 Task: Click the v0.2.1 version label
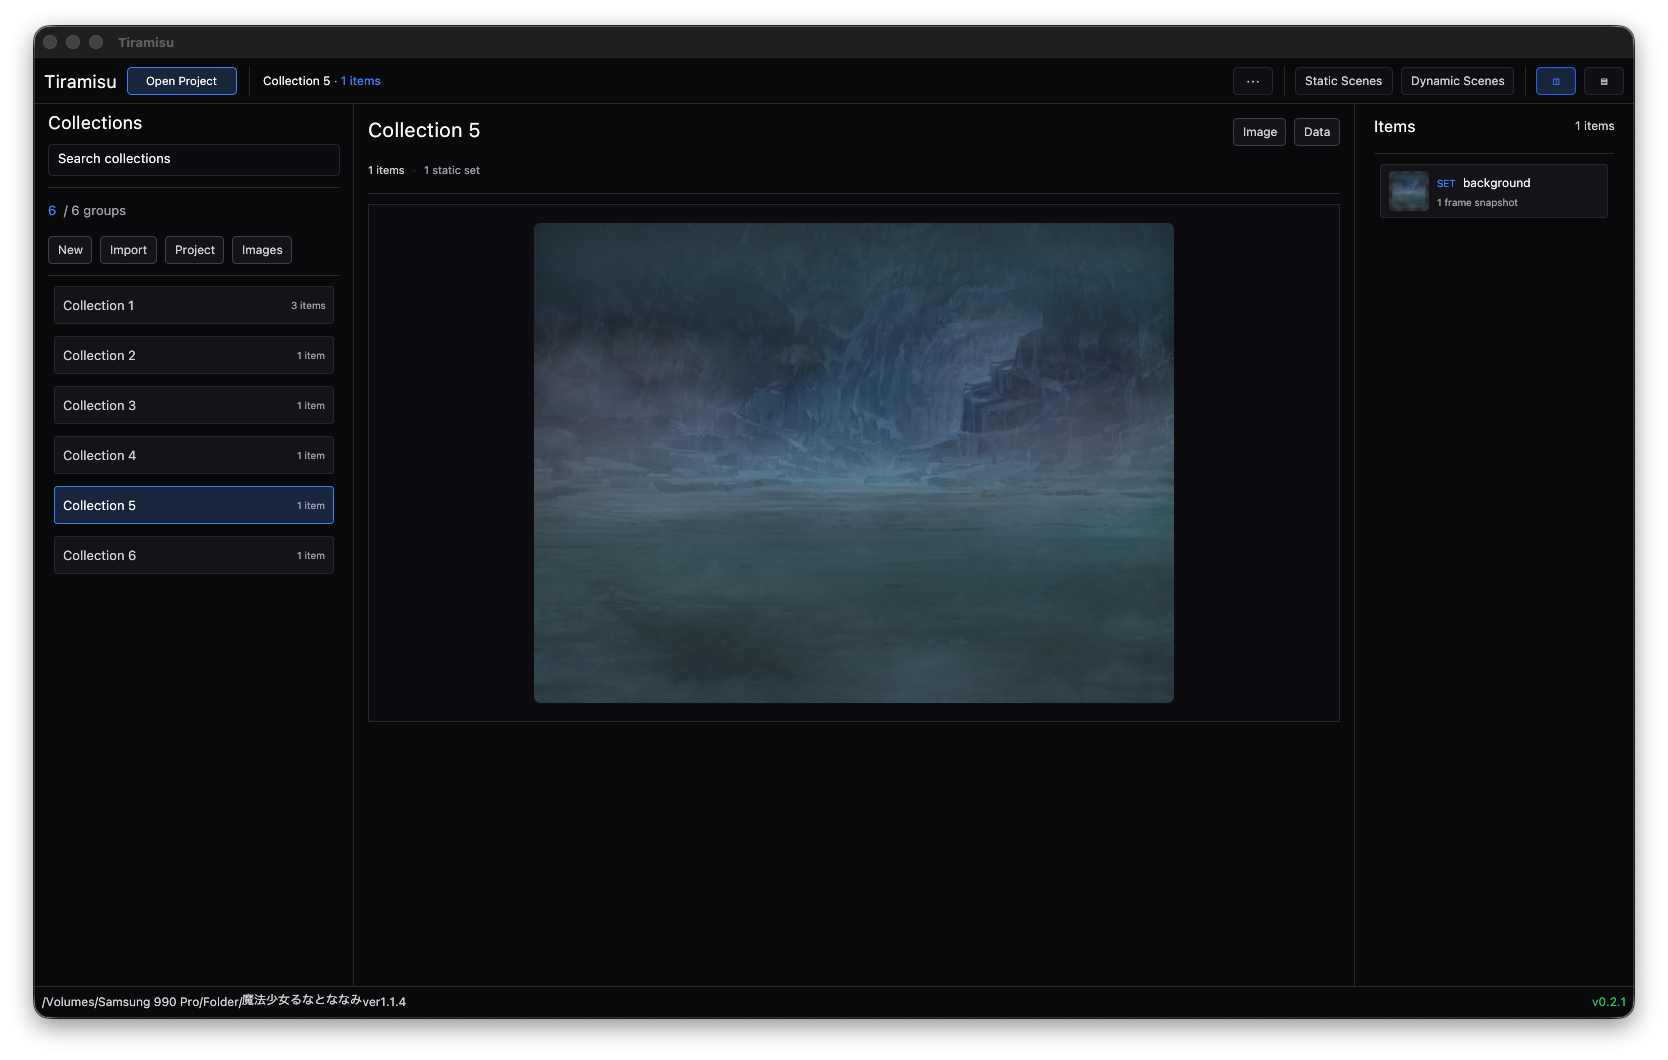click(x=1609, y=1001)
